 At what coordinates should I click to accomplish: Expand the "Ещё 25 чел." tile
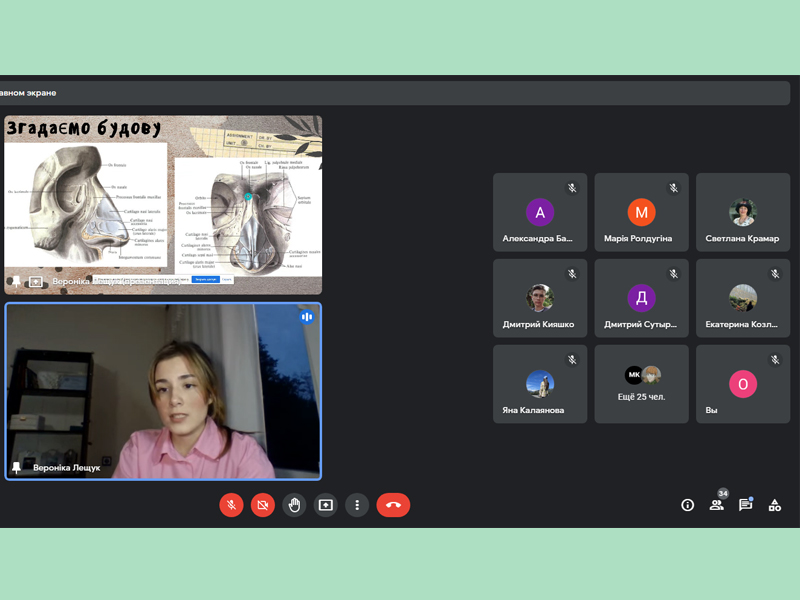641,384
